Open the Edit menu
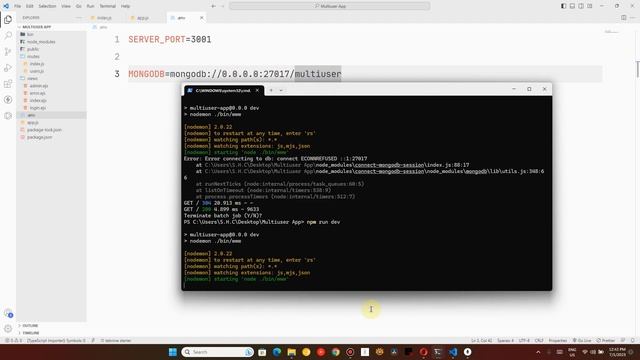The image size is (640, 360). click(x=30, y=6)
